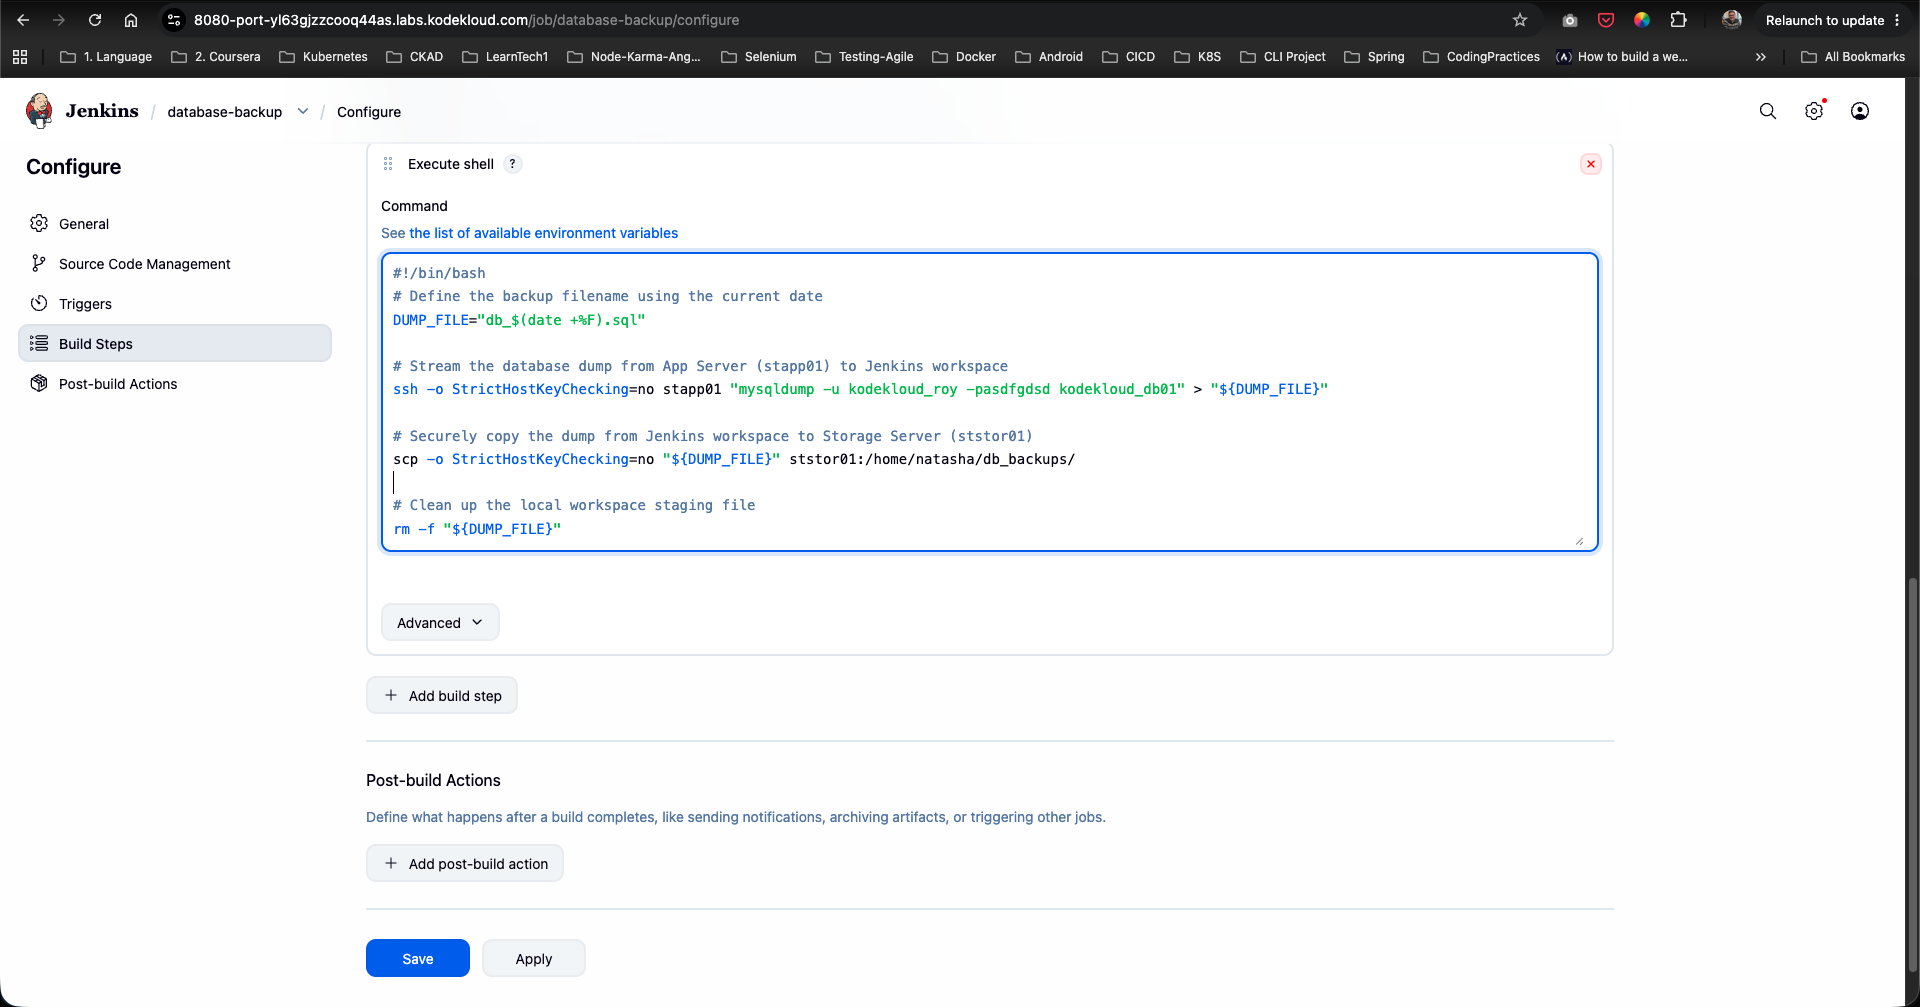The height and width of the screenshot is (1007, 1920).
Task: Click the Pocket extension icon
Action: tap(1606, 20)
